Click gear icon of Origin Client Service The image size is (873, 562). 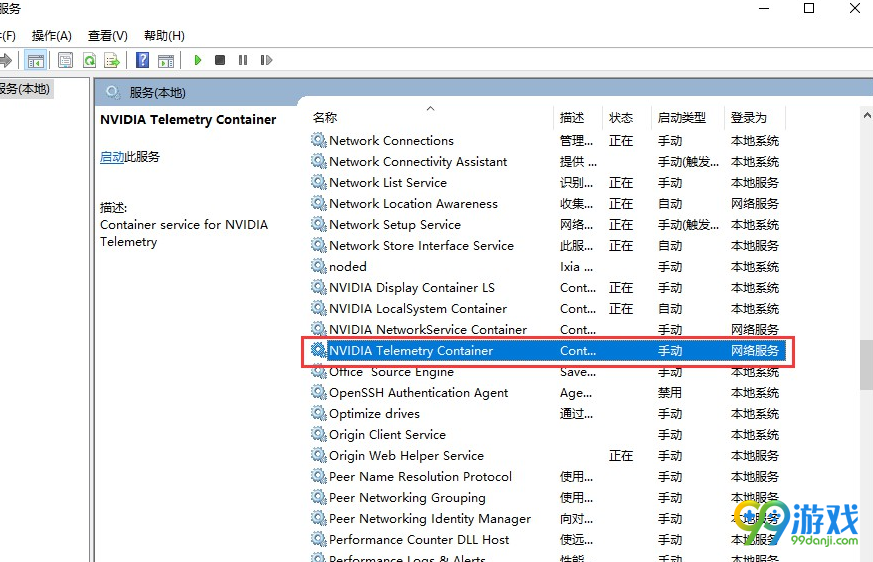click(x=318, y=434)
